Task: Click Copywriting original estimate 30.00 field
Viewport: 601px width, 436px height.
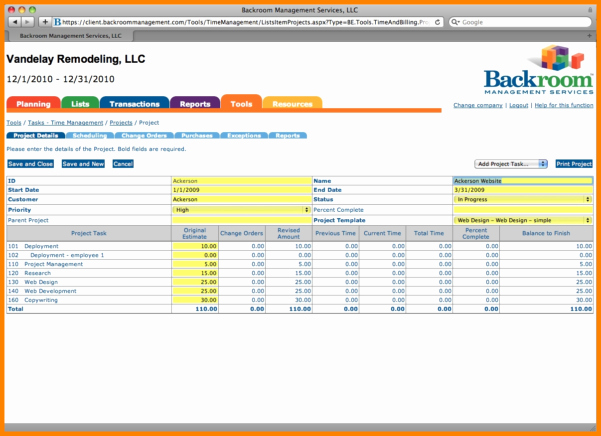Action: 195,300
